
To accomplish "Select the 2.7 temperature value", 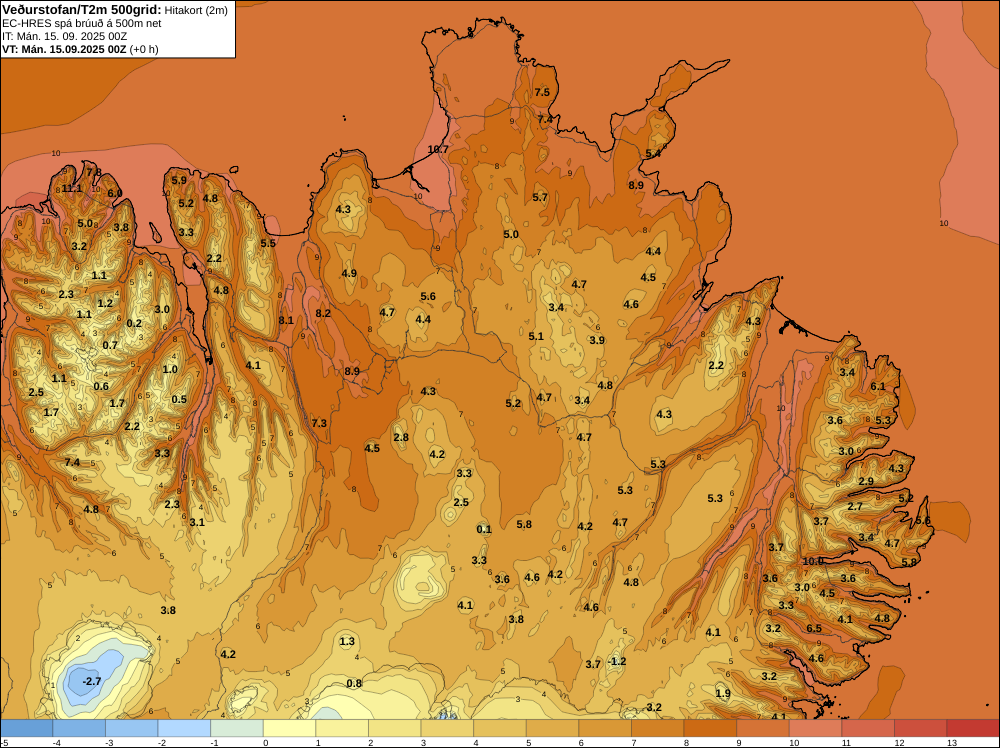I will coord(855,506).
